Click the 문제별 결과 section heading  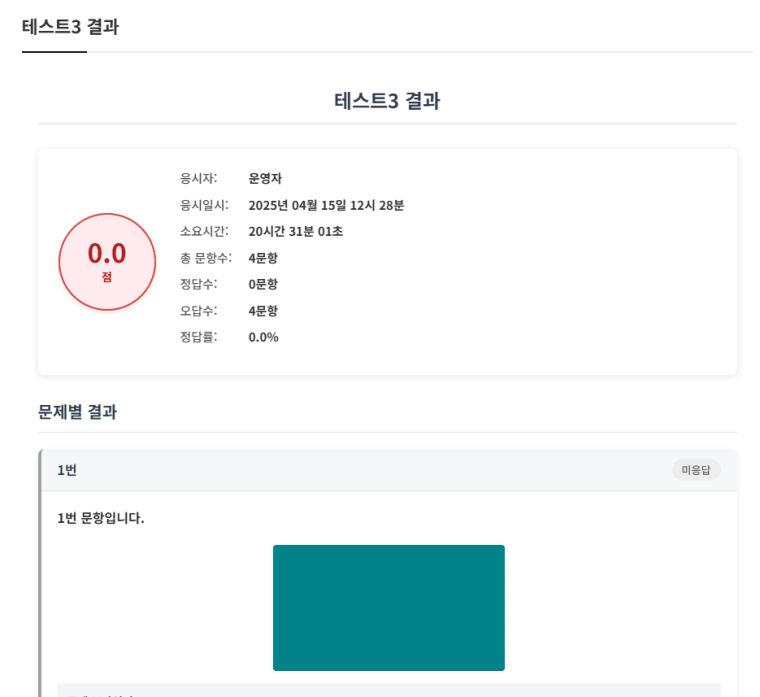tap(77, 412)
